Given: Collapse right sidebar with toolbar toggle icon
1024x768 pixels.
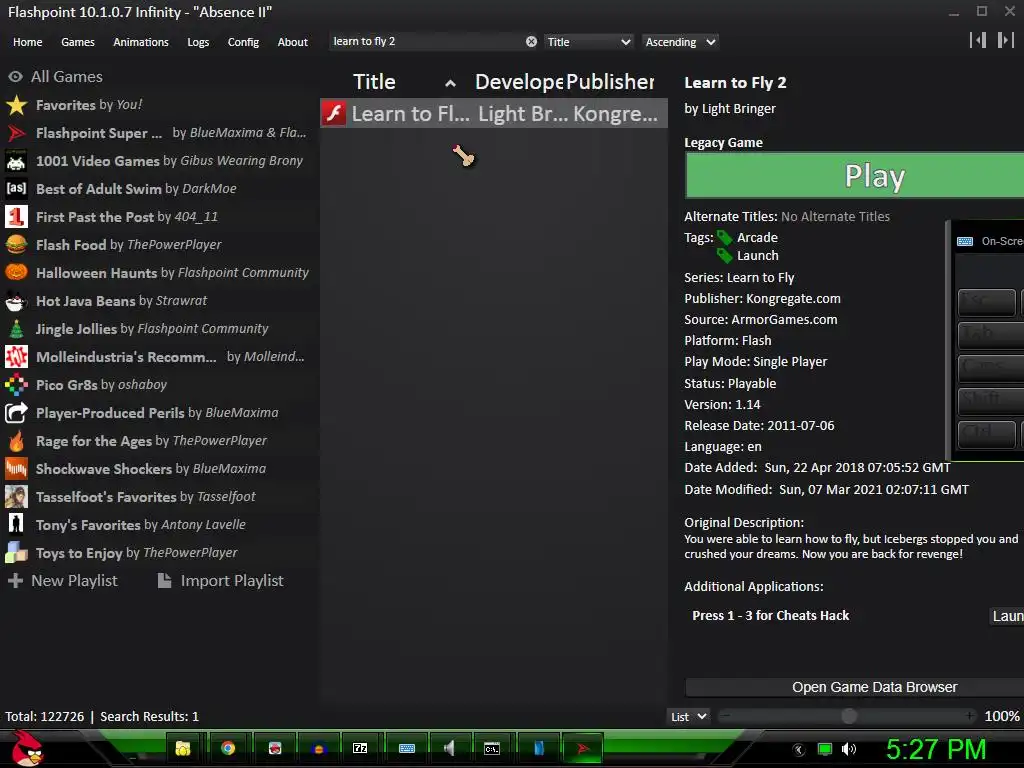Looking at the screenshot, I should click(x=1005, y=40).
